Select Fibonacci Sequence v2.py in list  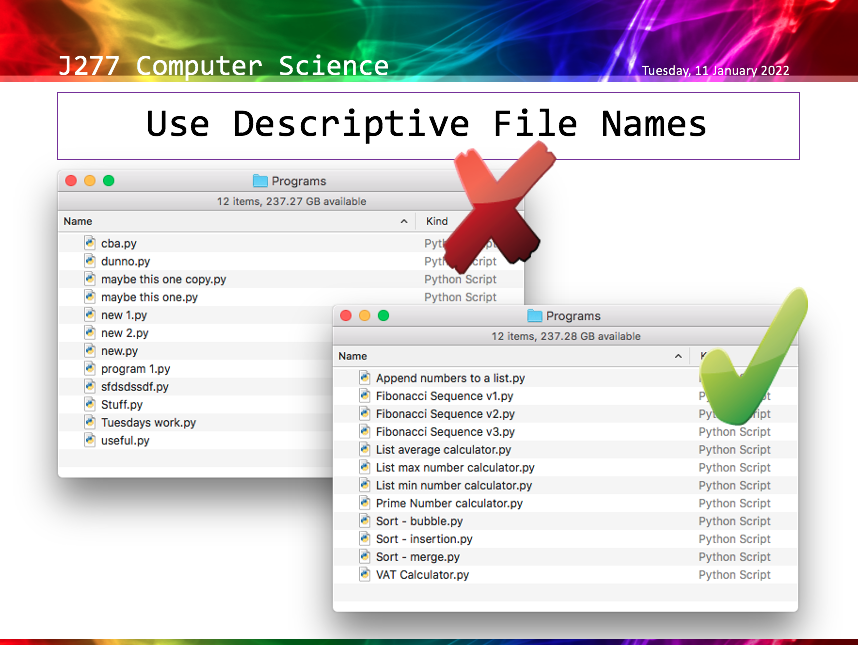[445, 414]
